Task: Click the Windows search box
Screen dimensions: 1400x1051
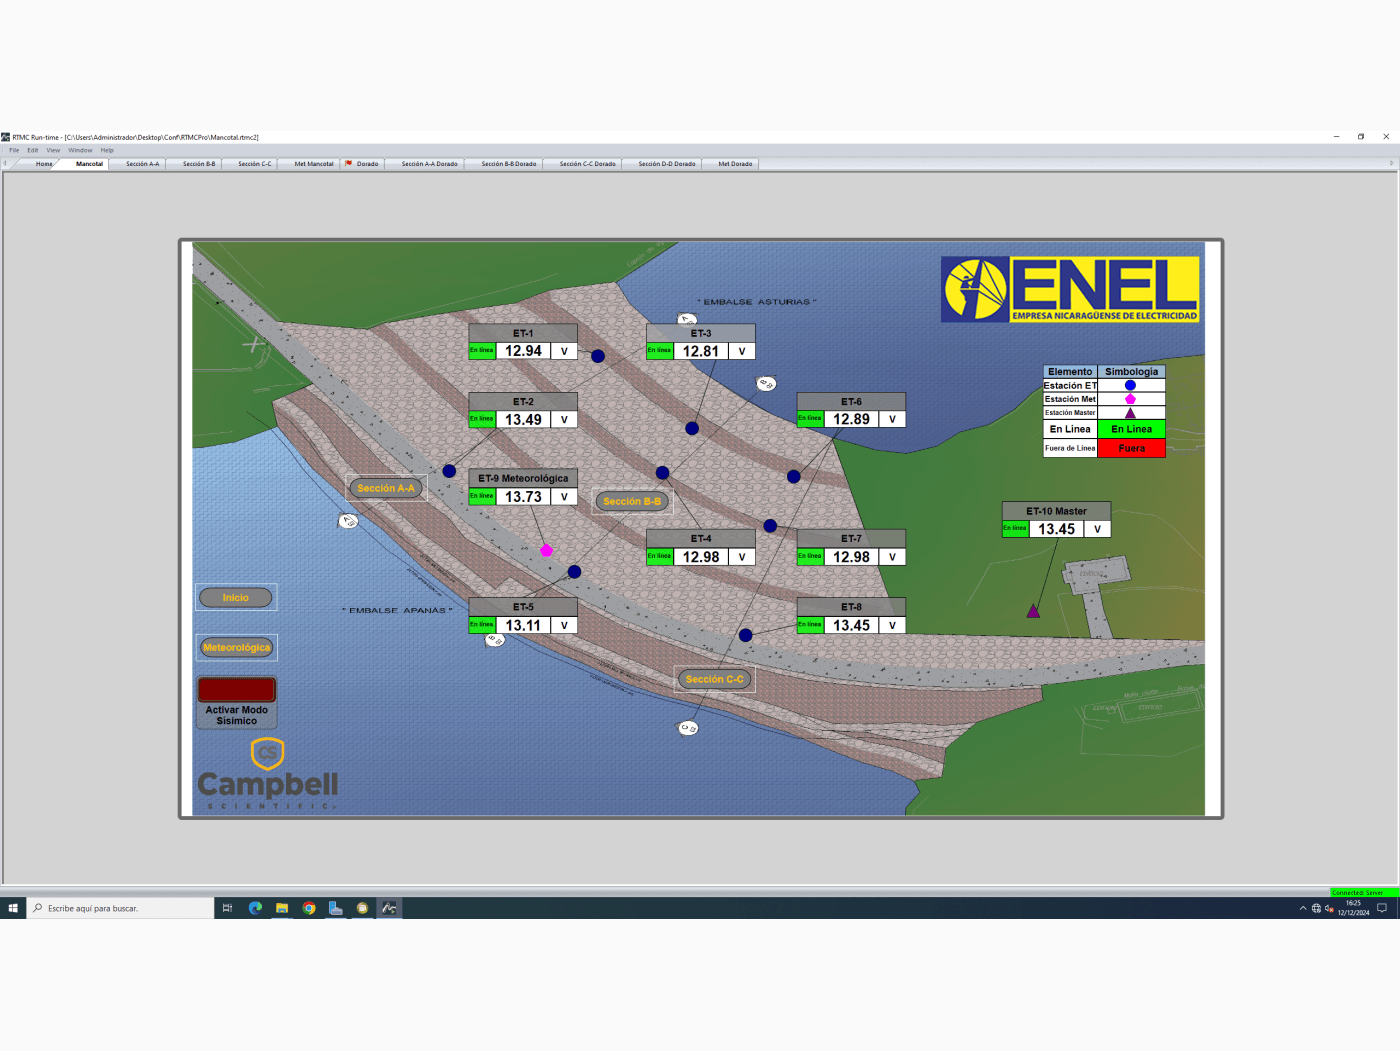Action: (x=120, y=908)
